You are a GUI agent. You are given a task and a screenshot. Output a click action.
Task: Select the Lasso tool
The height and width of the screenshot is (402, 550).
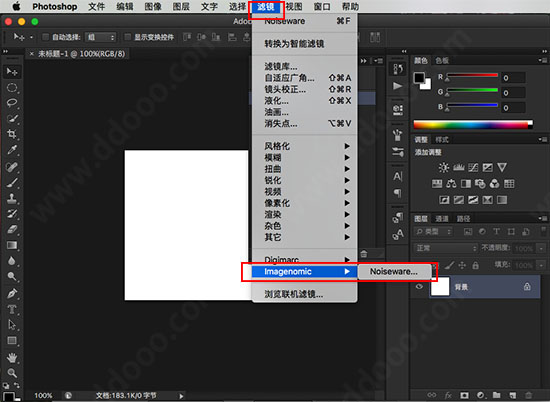tap(12, 103)
